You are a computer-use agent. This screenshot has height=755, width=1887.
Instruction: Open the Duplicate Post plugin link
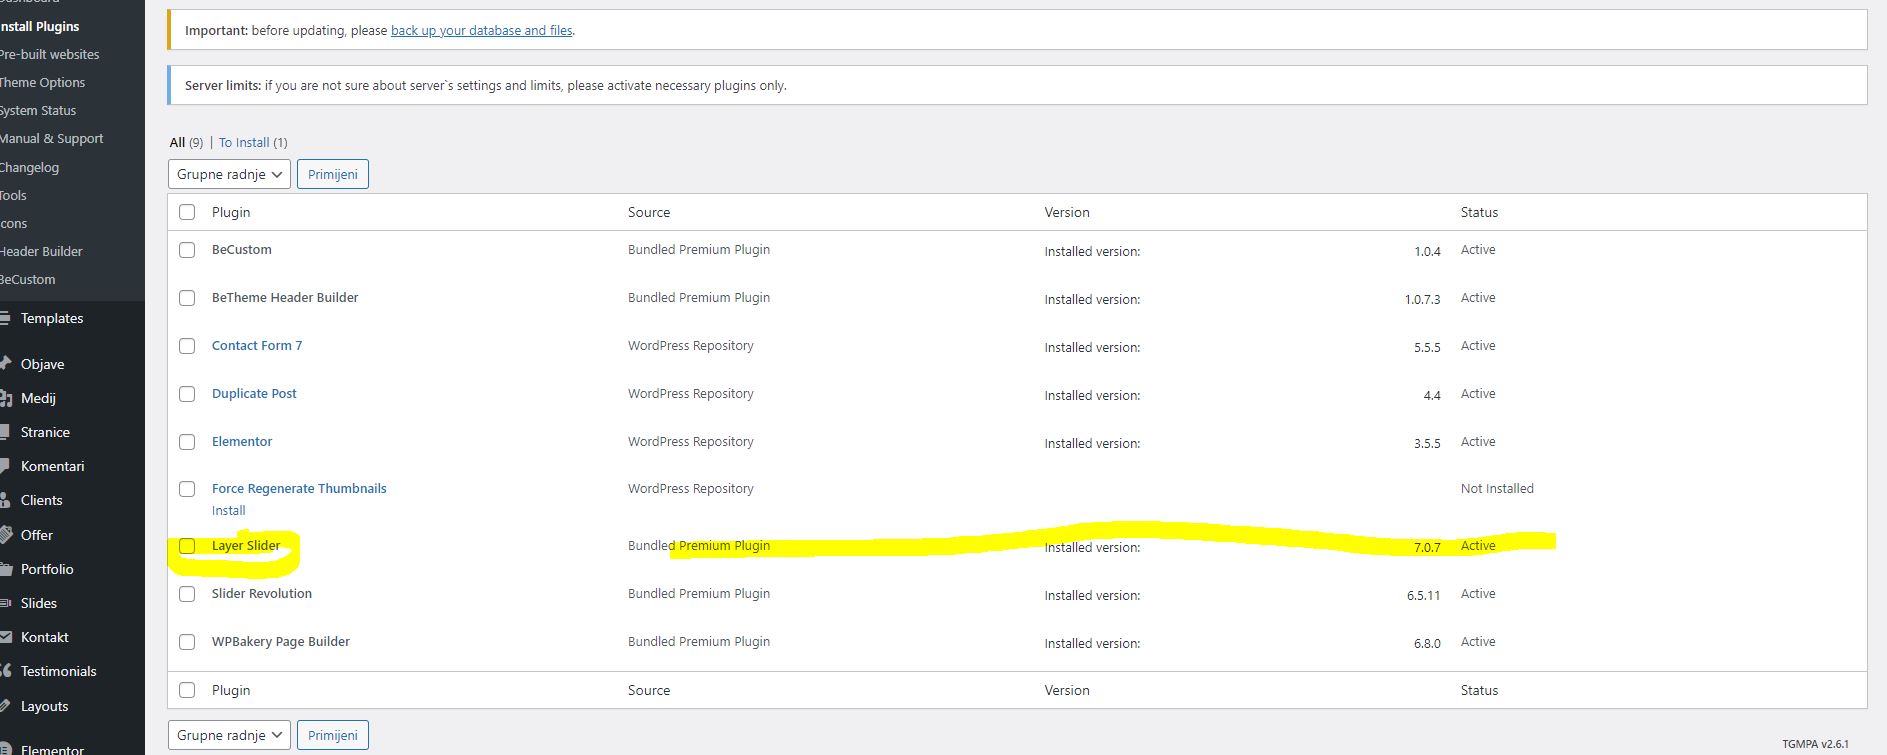[254, 393]
